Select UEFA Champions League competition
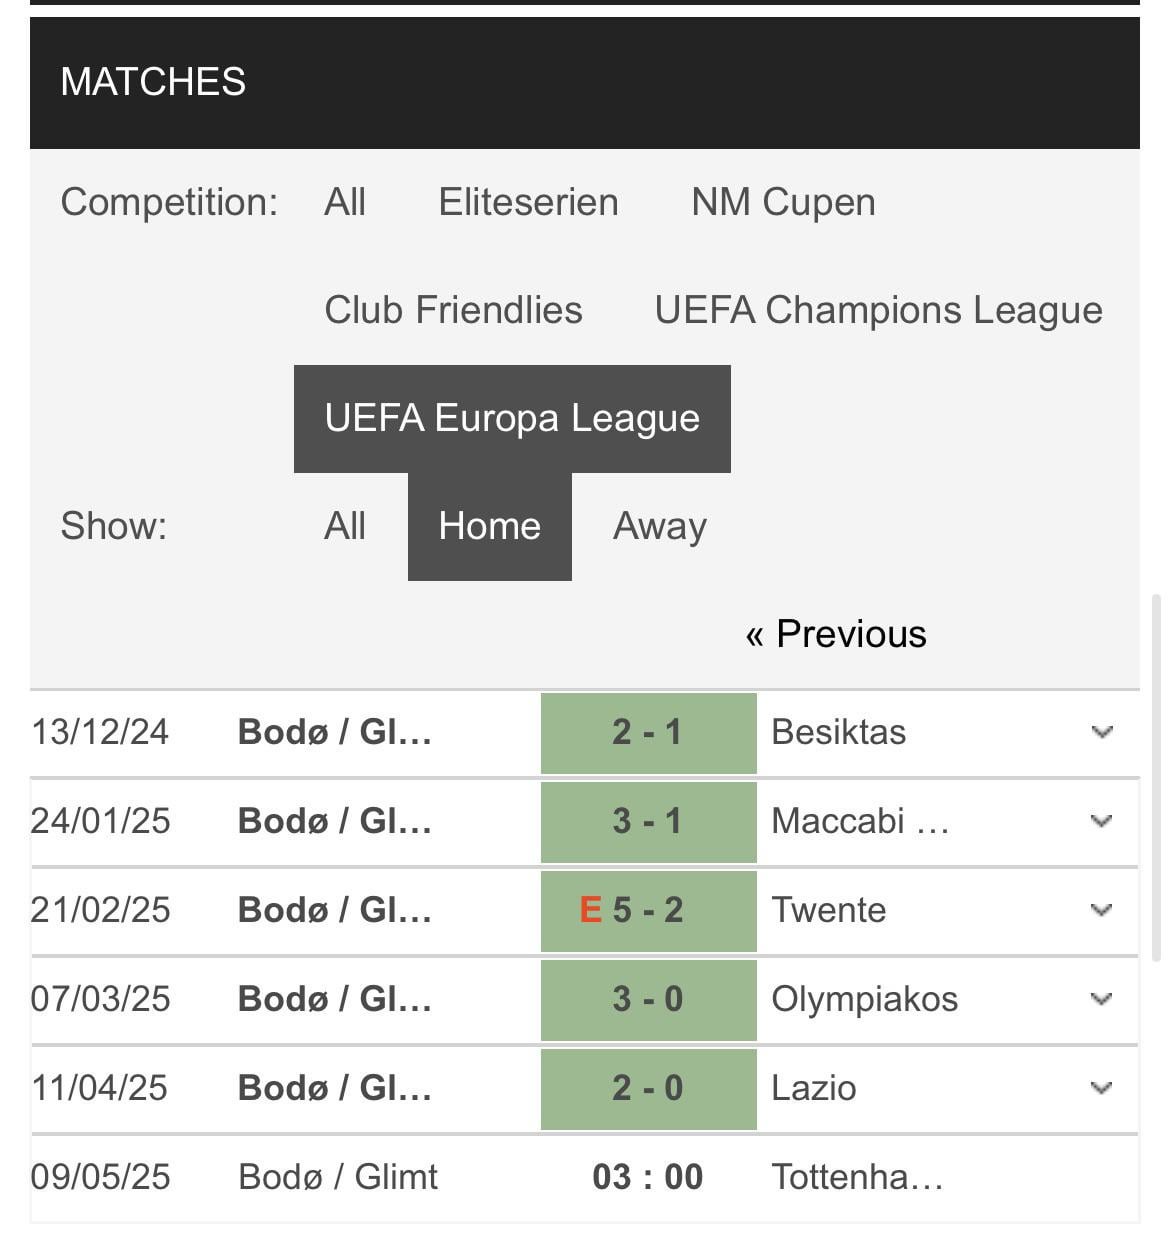This screenshot has height=1242, width=1170. (877, 310)
